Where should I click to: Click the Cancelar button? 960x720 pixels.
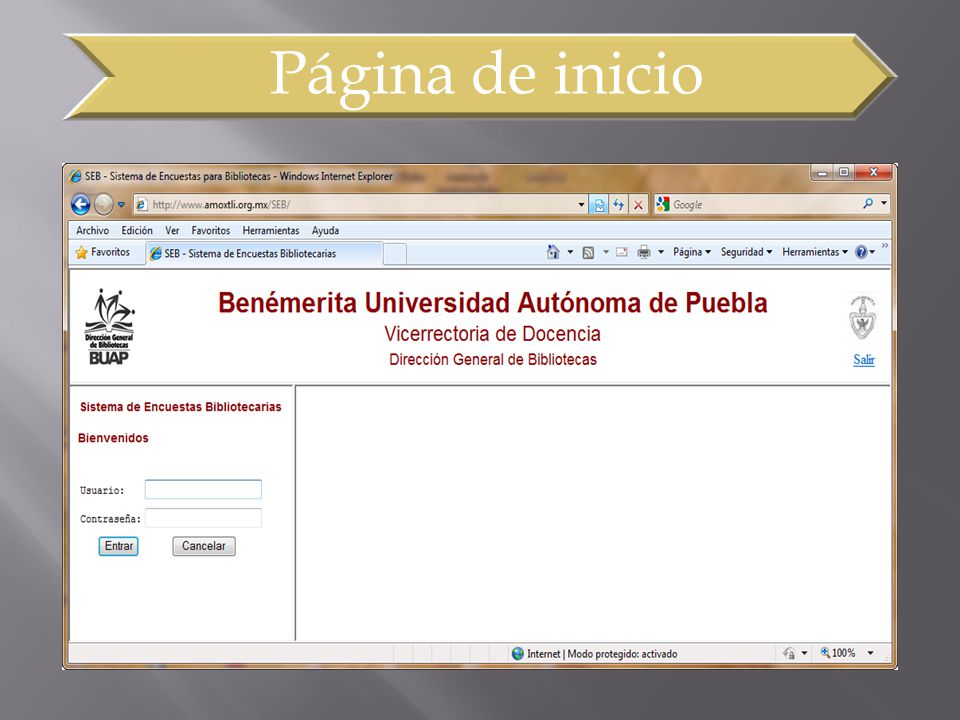point(204,546)
